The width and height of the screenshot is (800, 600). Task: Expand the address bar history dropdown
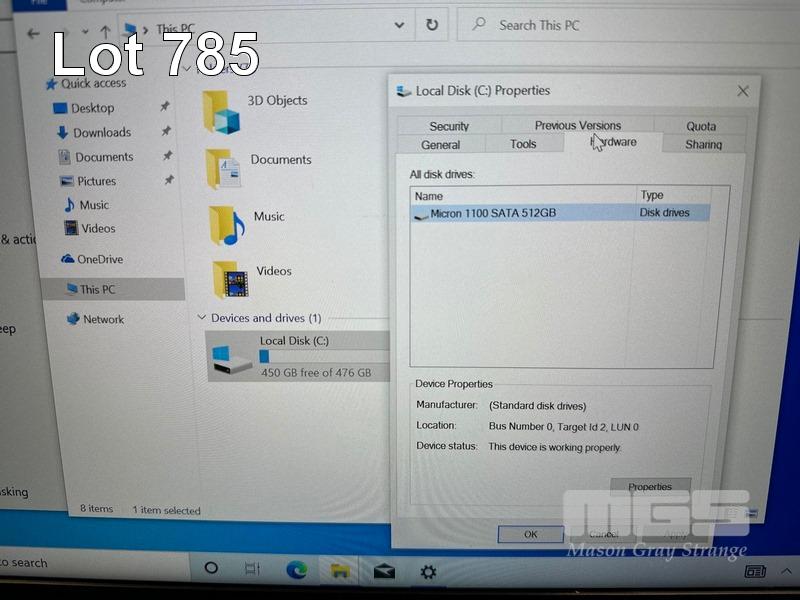pos(399,25)
